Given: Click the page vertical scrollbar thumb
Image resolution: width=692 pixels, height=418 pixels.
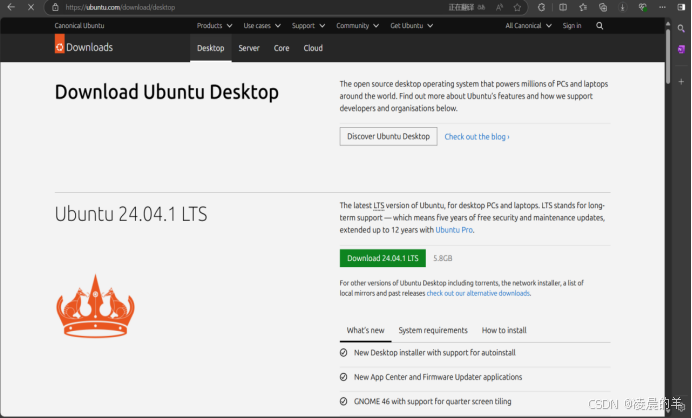Looking at the screenshot, I should pos(668,55).
